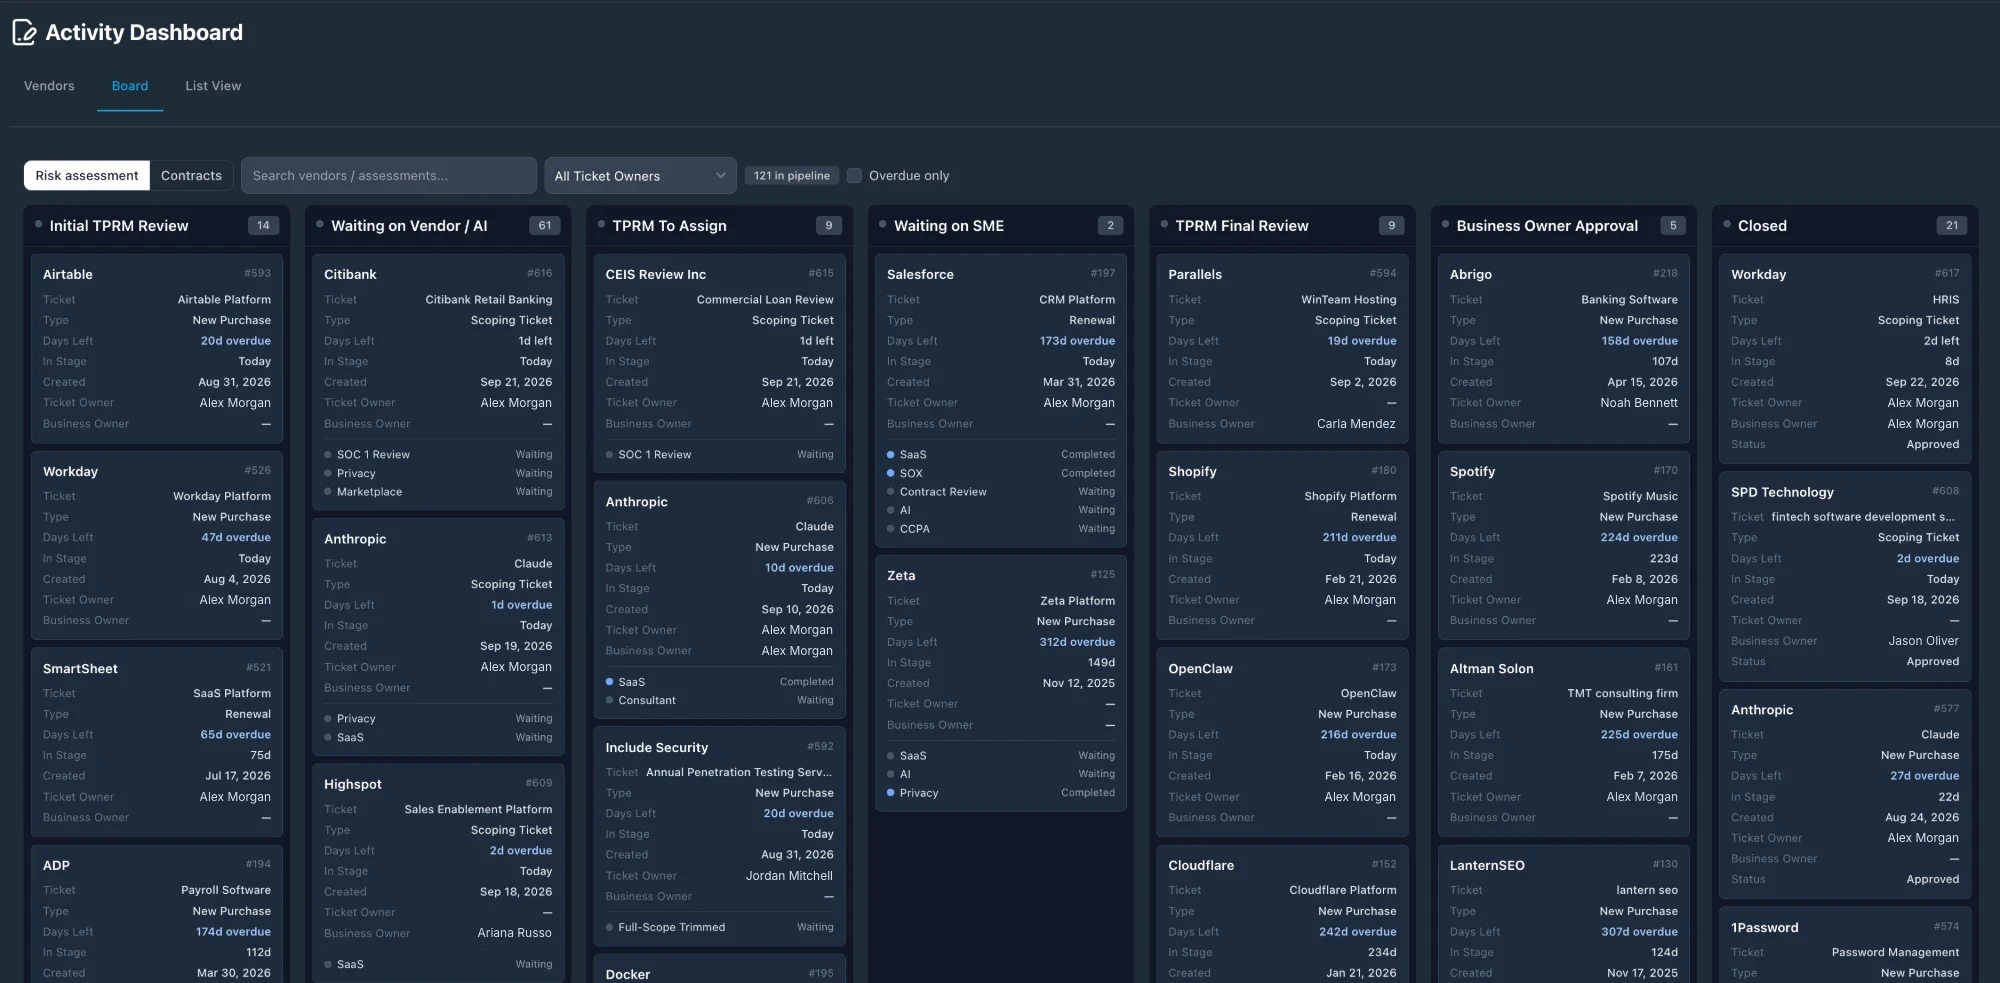Click Consultant assessment in Anthropic #606 card
This screenshot has width=2000, height=983.
click(647, 701)
